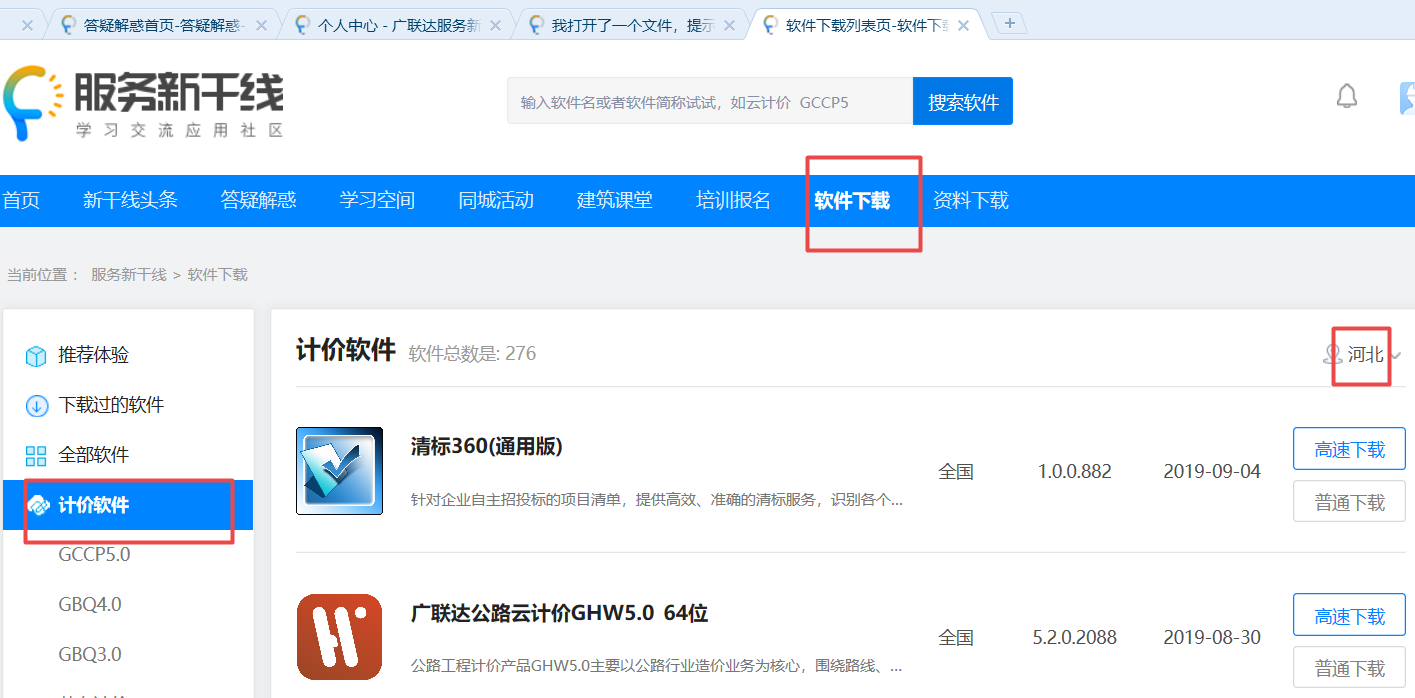This screenshot has height=698, width=1415.
Task: Click the 软件下载 breadcrumb link
Action: pos(218,275)
